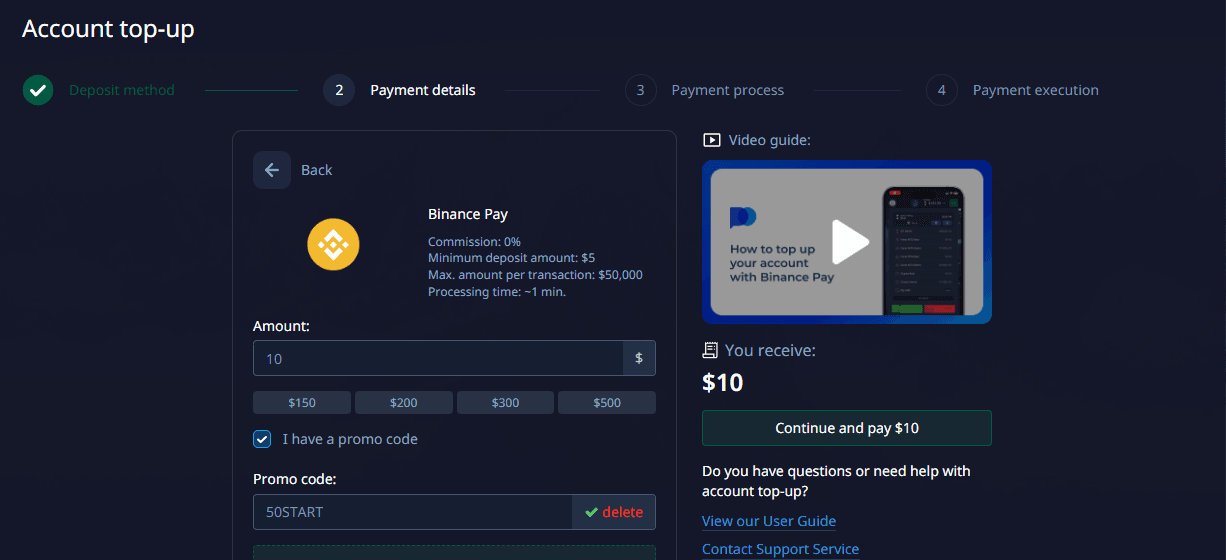The width and height of the screenshot is (1226, 560).
Task: Click the video guide play icon next to label
Action: (712, 140)
